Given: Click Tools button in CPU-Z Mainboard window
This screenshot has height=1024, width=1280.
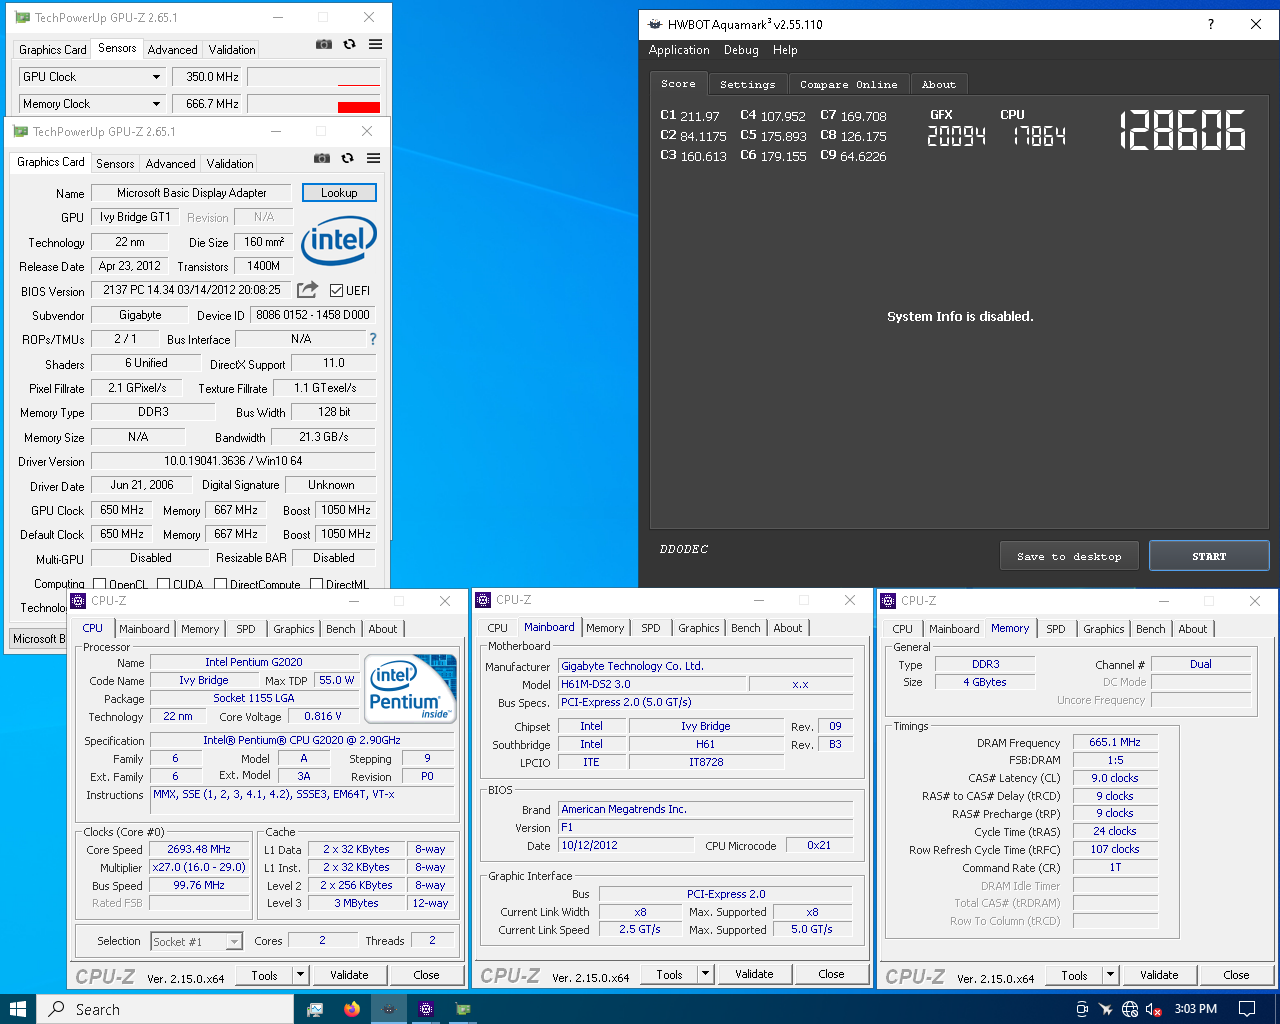Looking at the screenshot, I should tap(669, 974).
